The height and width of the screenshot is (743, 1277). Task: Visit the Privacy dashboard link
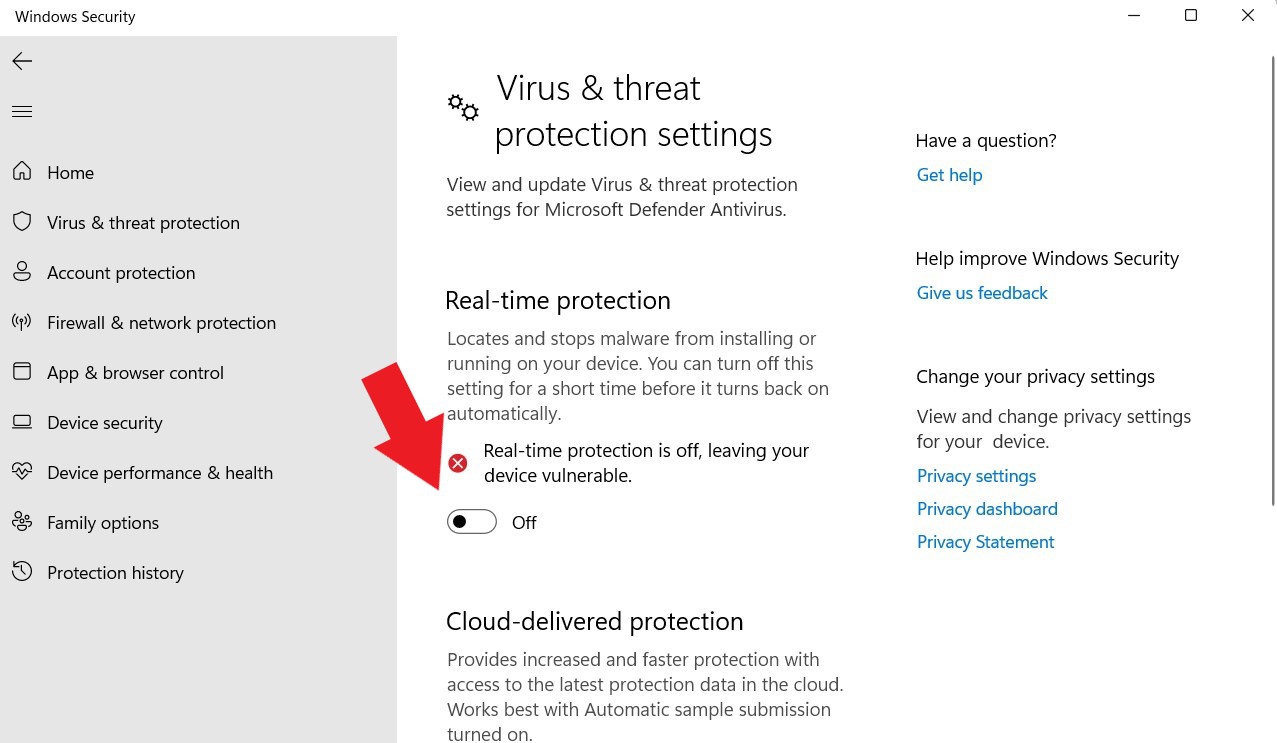[987, 509]
